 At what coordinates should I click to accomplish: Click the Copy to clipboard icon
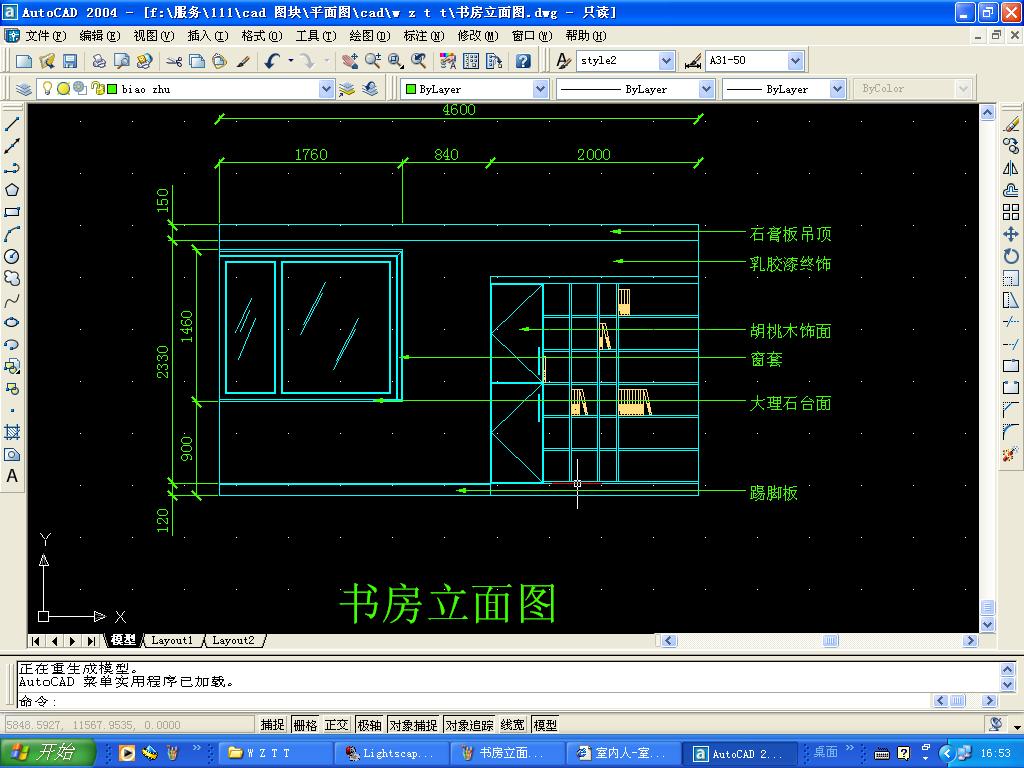pyautogui.click(x=197, y=61)
